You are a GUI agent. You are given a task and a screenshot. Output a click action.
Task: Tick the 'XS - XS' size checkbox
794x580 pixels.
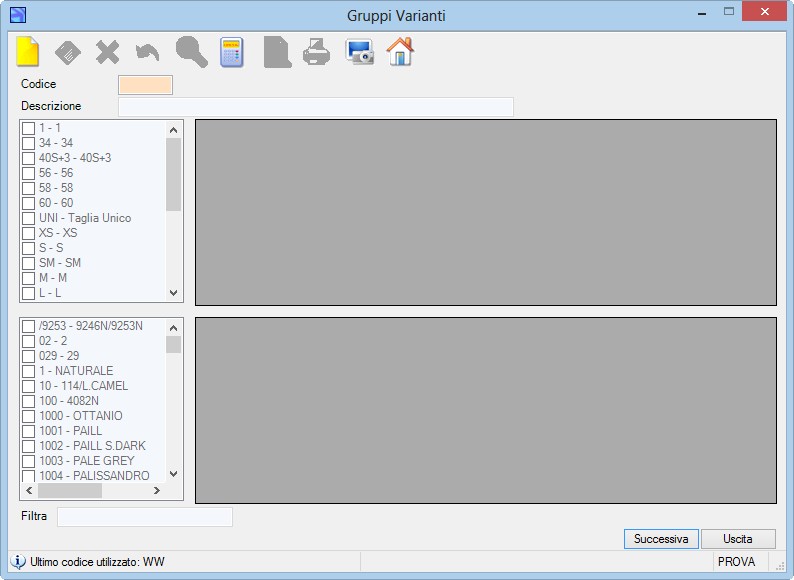coord(28,234)
